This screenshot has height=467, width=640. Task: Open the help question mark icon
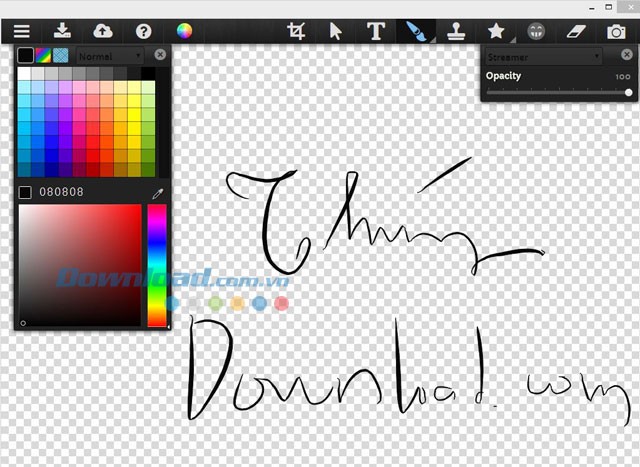pos(144,31)
